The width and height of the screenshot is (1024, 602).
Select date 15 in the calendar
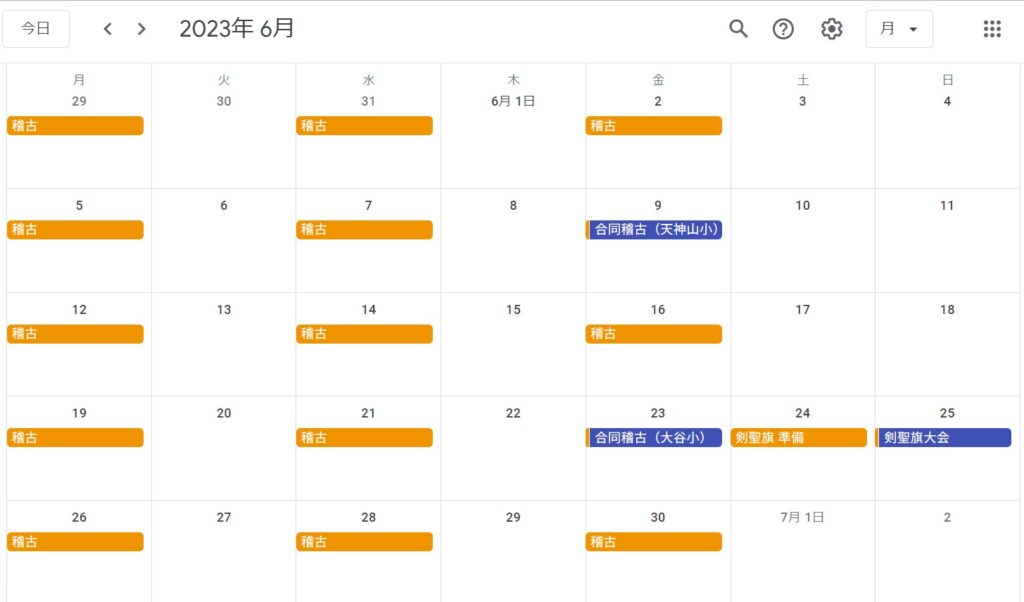pos(513,310)
